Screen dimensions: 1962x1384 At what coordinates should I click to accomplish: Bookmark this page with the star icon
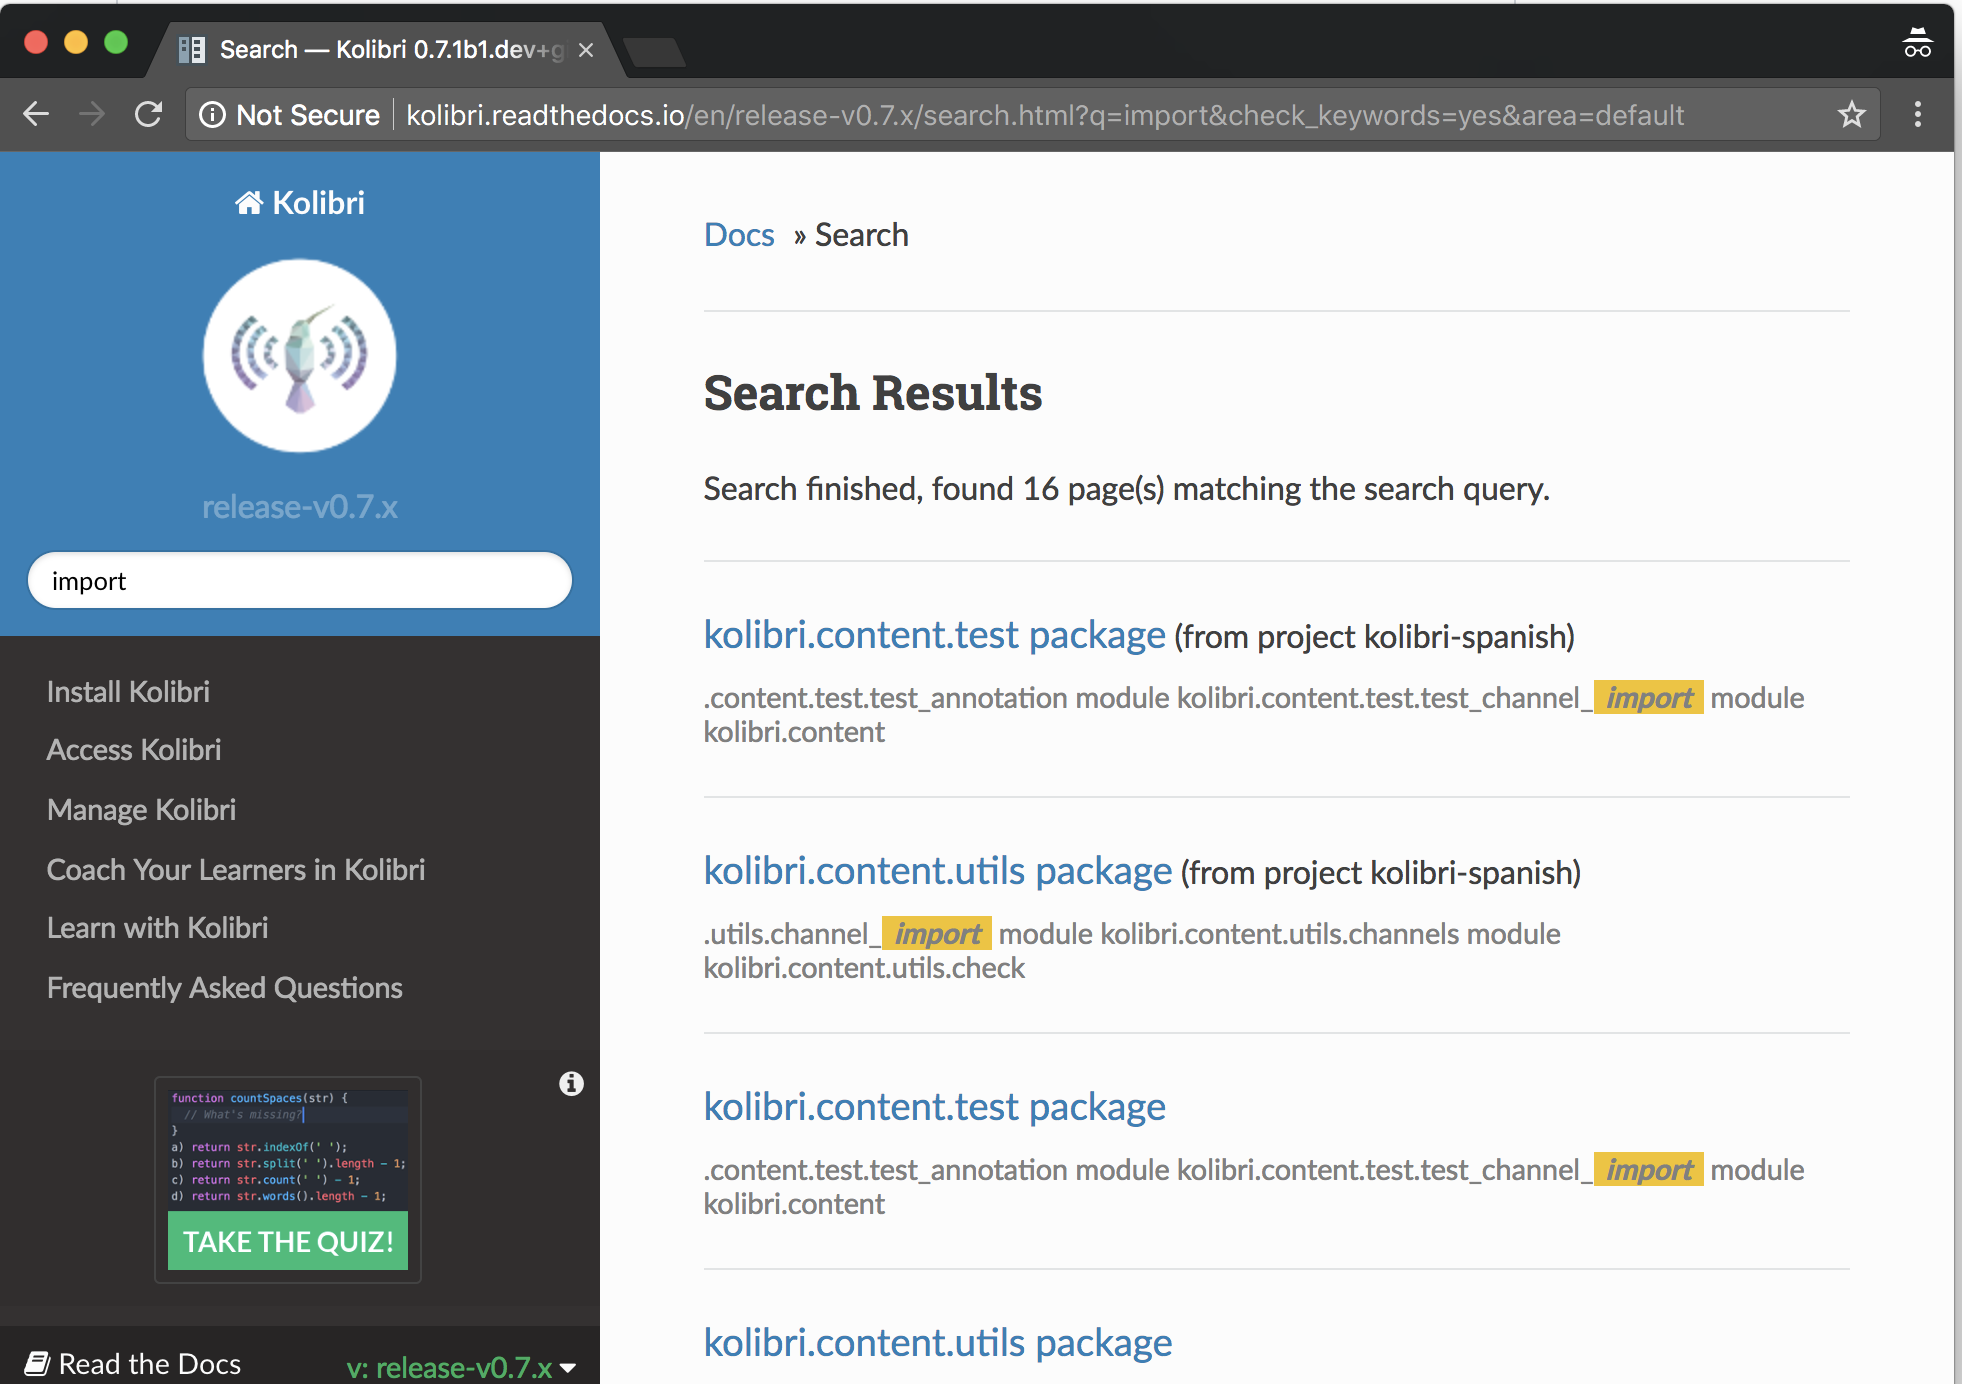[1852, 114]
